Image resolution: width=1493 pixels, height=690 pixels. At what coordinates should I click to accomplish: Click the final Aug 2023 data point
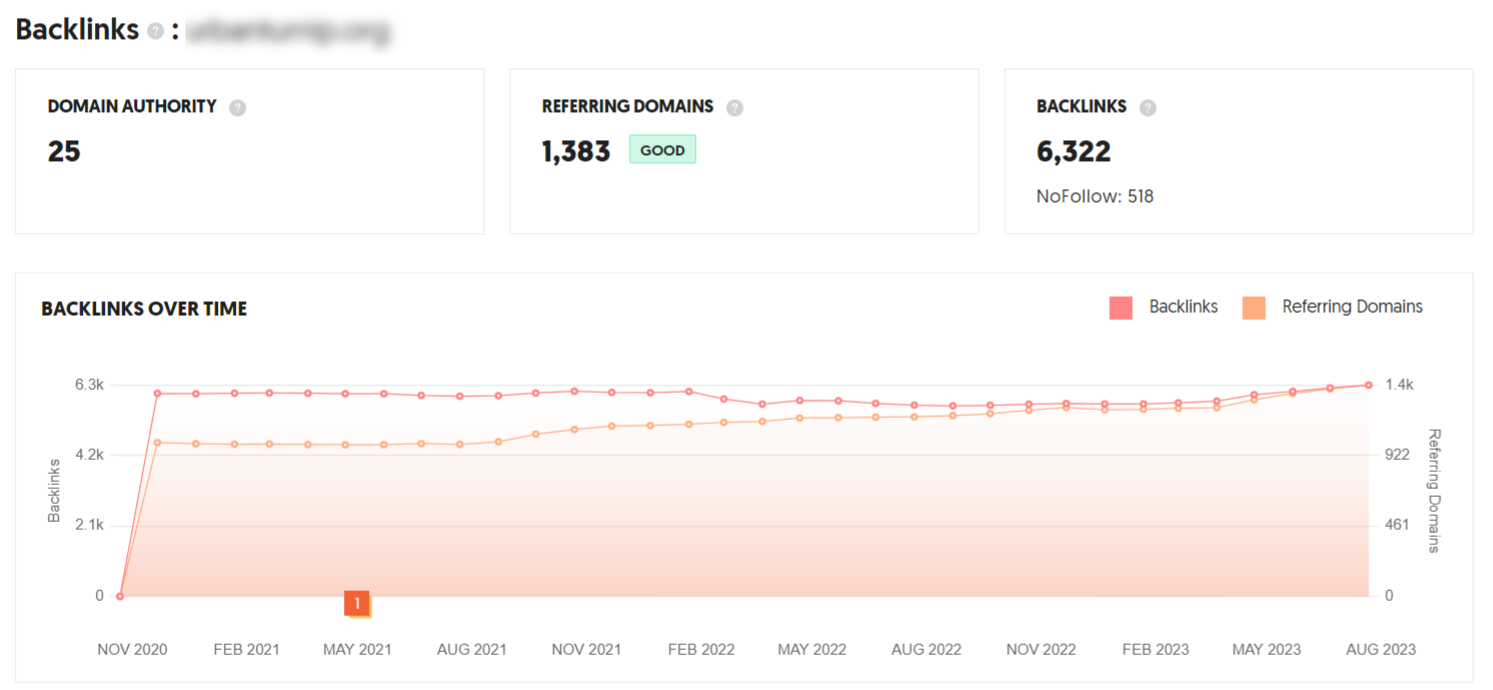click(1368, 385)
